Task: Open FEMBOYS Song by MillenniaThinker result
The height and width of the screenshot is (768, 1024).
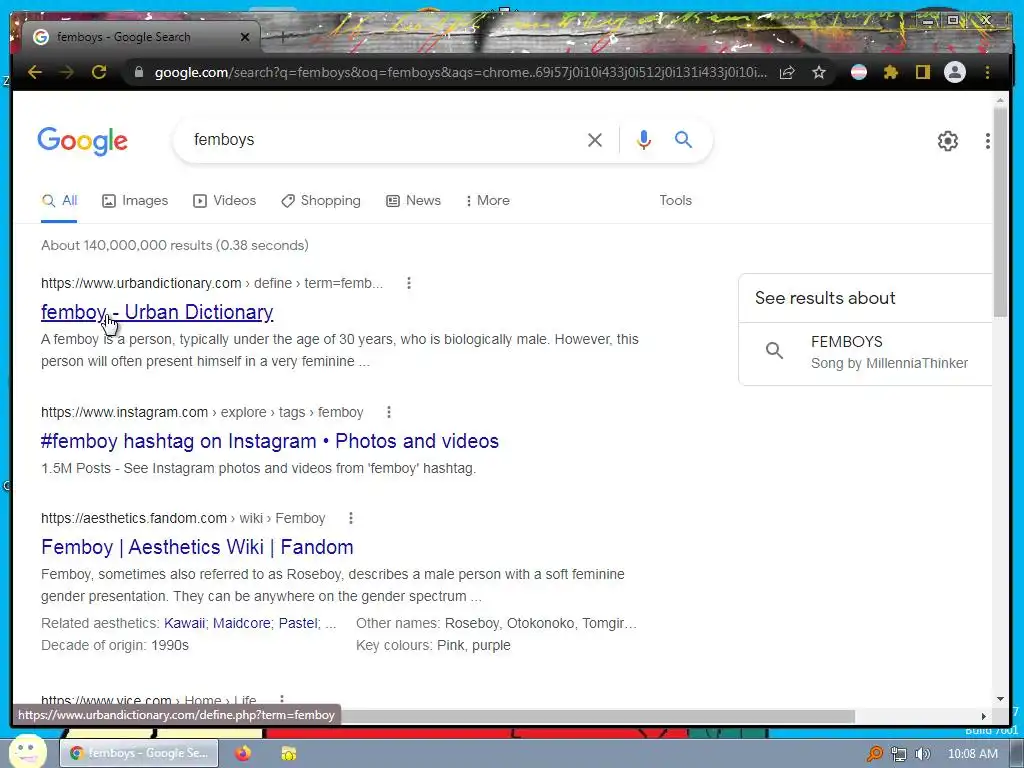Action: pyautogui.click(x=865, y=352)
